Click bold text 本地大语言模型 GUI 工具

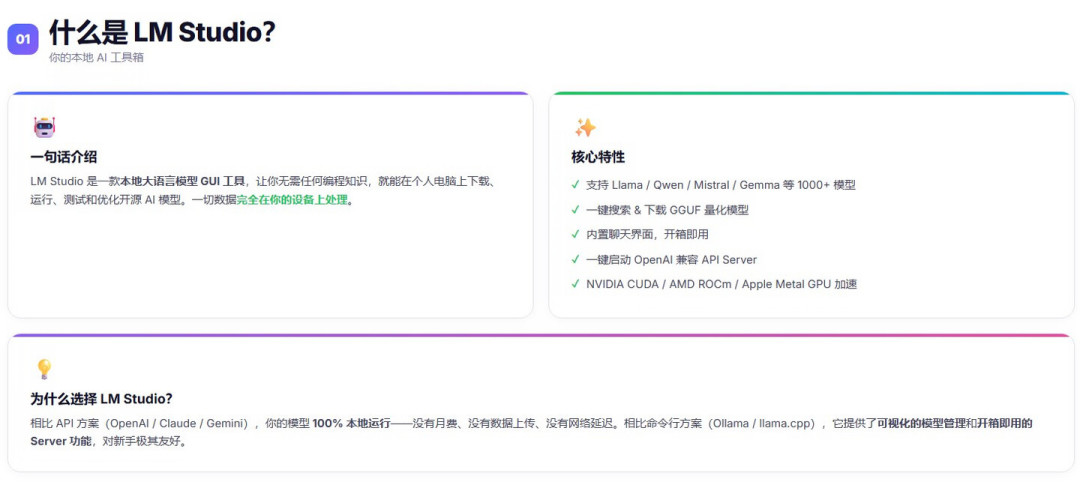coord(183,182)
